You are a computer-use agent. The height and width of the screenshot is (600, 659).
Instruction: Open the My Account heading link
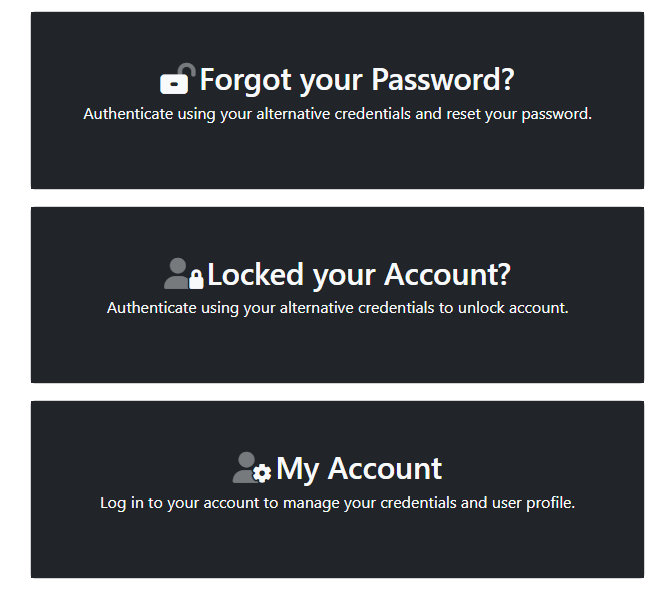pos(359,468)
